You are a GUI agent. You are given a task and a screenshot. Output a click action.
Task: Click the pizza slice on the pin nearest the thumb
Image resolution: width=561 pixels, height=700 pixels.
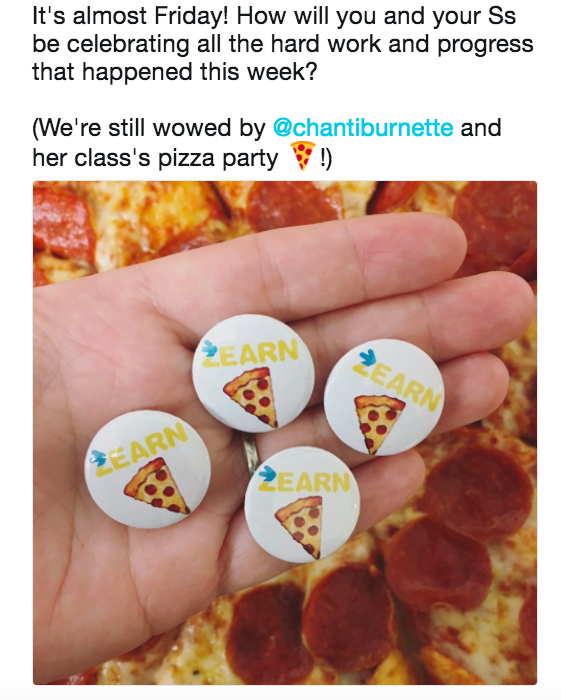156,485
